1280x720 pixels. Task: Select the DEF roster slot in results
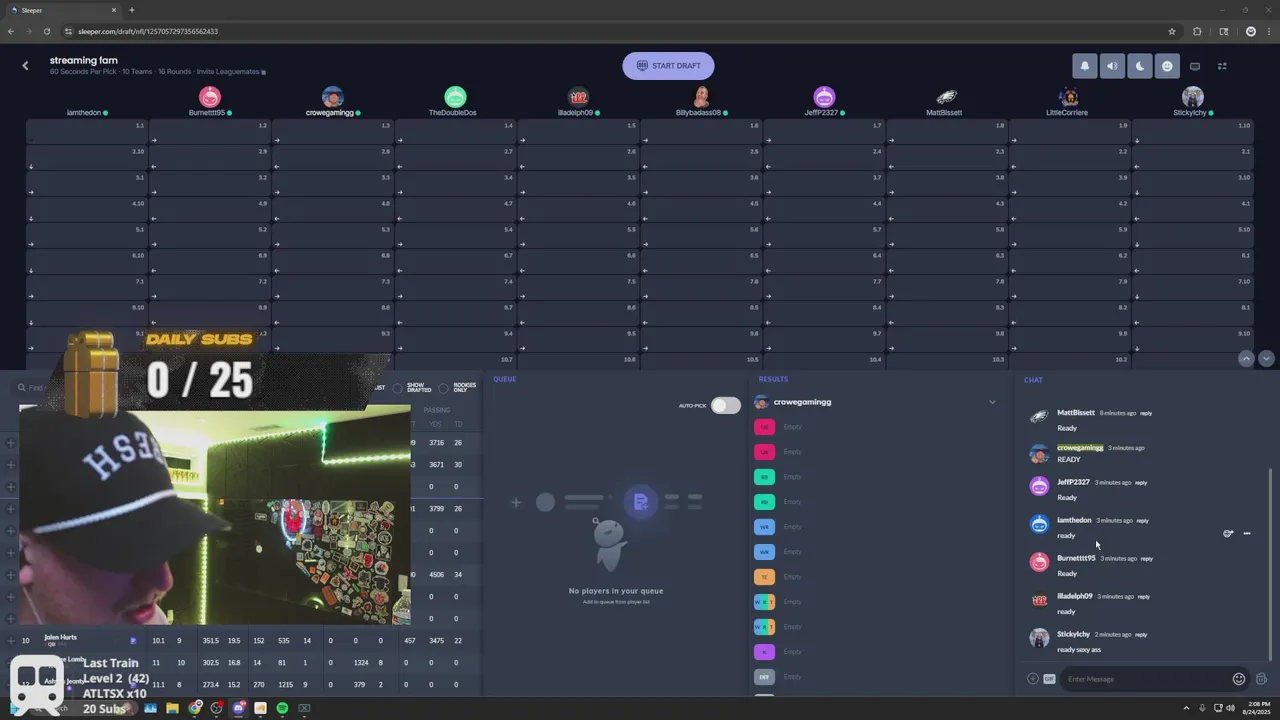coord(764,677)
